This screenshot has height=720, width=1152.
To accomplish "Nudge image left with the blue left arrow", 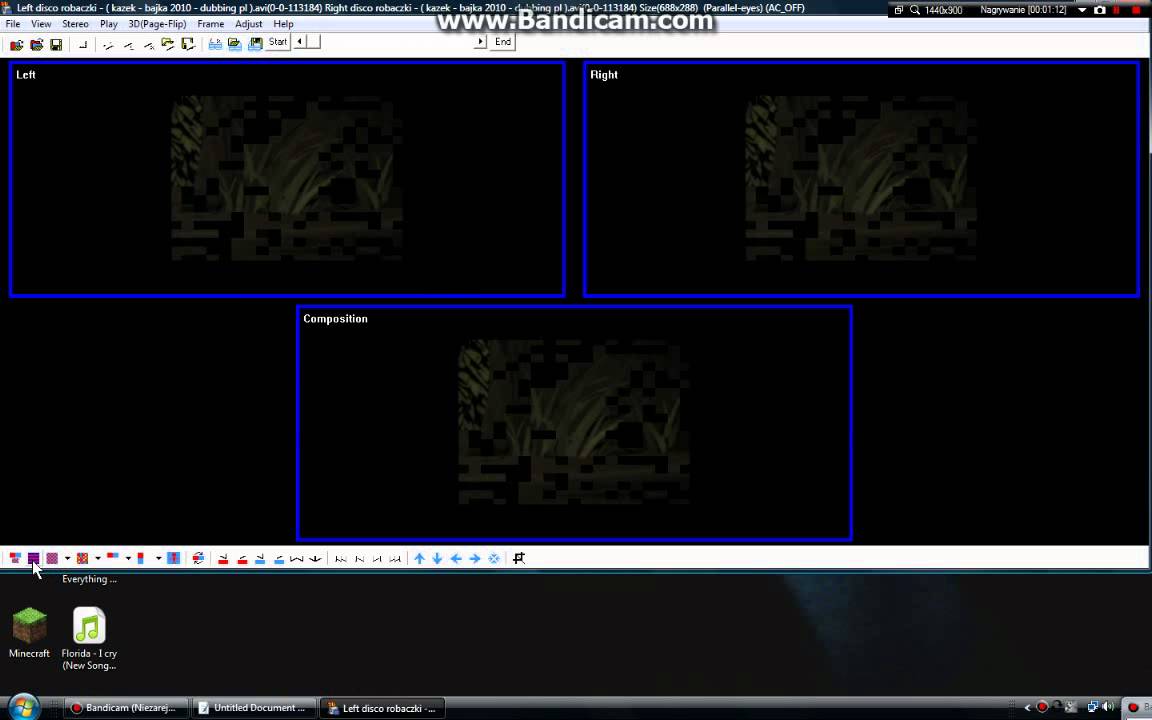I will point(456,558).
